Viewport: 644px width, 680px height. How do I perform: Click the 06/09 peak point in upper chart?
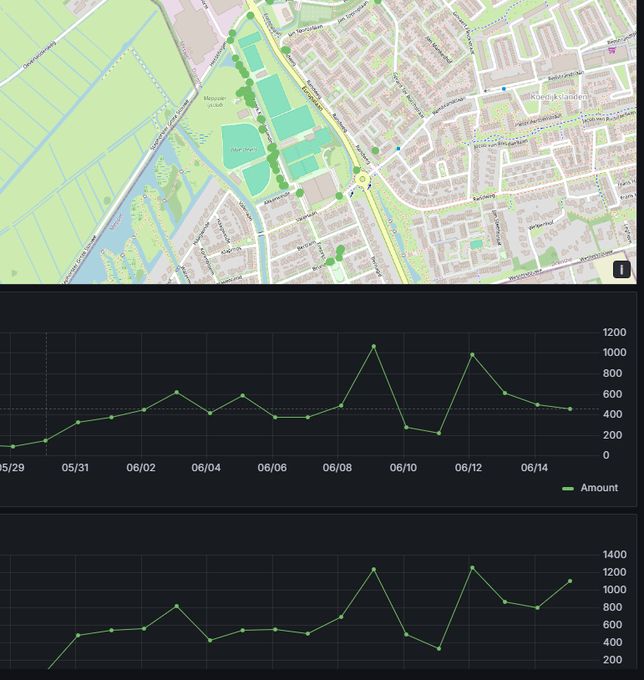(x=374, y=347)
